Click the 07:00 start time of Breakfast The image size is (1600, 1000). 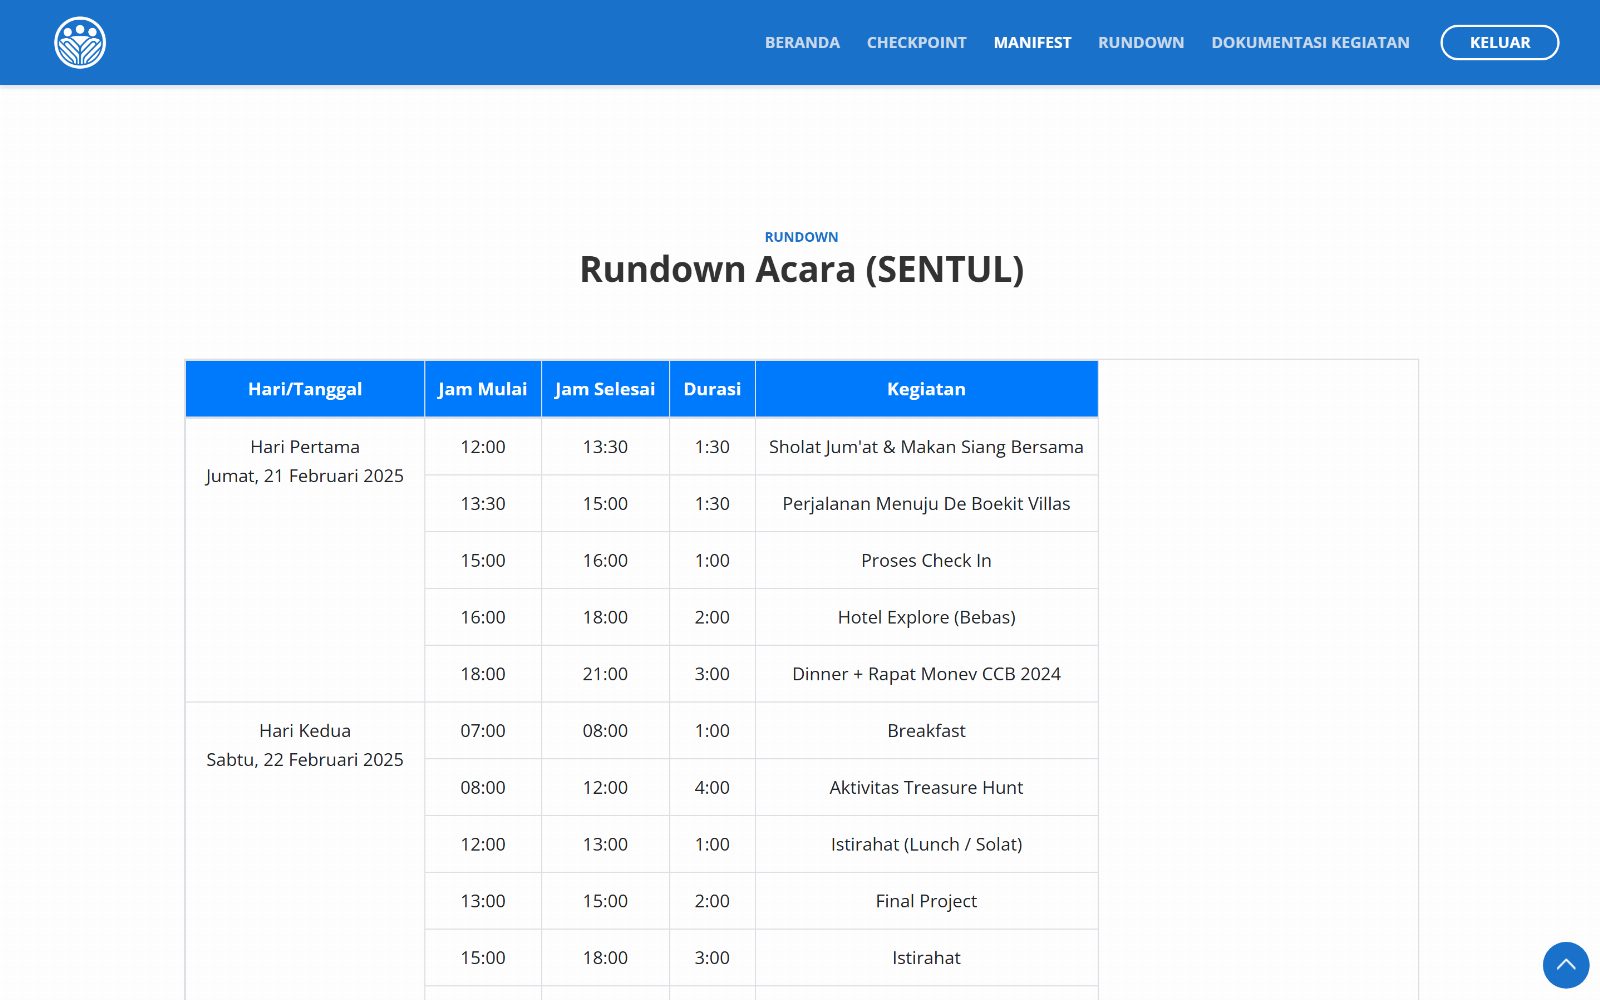(483, 731)
